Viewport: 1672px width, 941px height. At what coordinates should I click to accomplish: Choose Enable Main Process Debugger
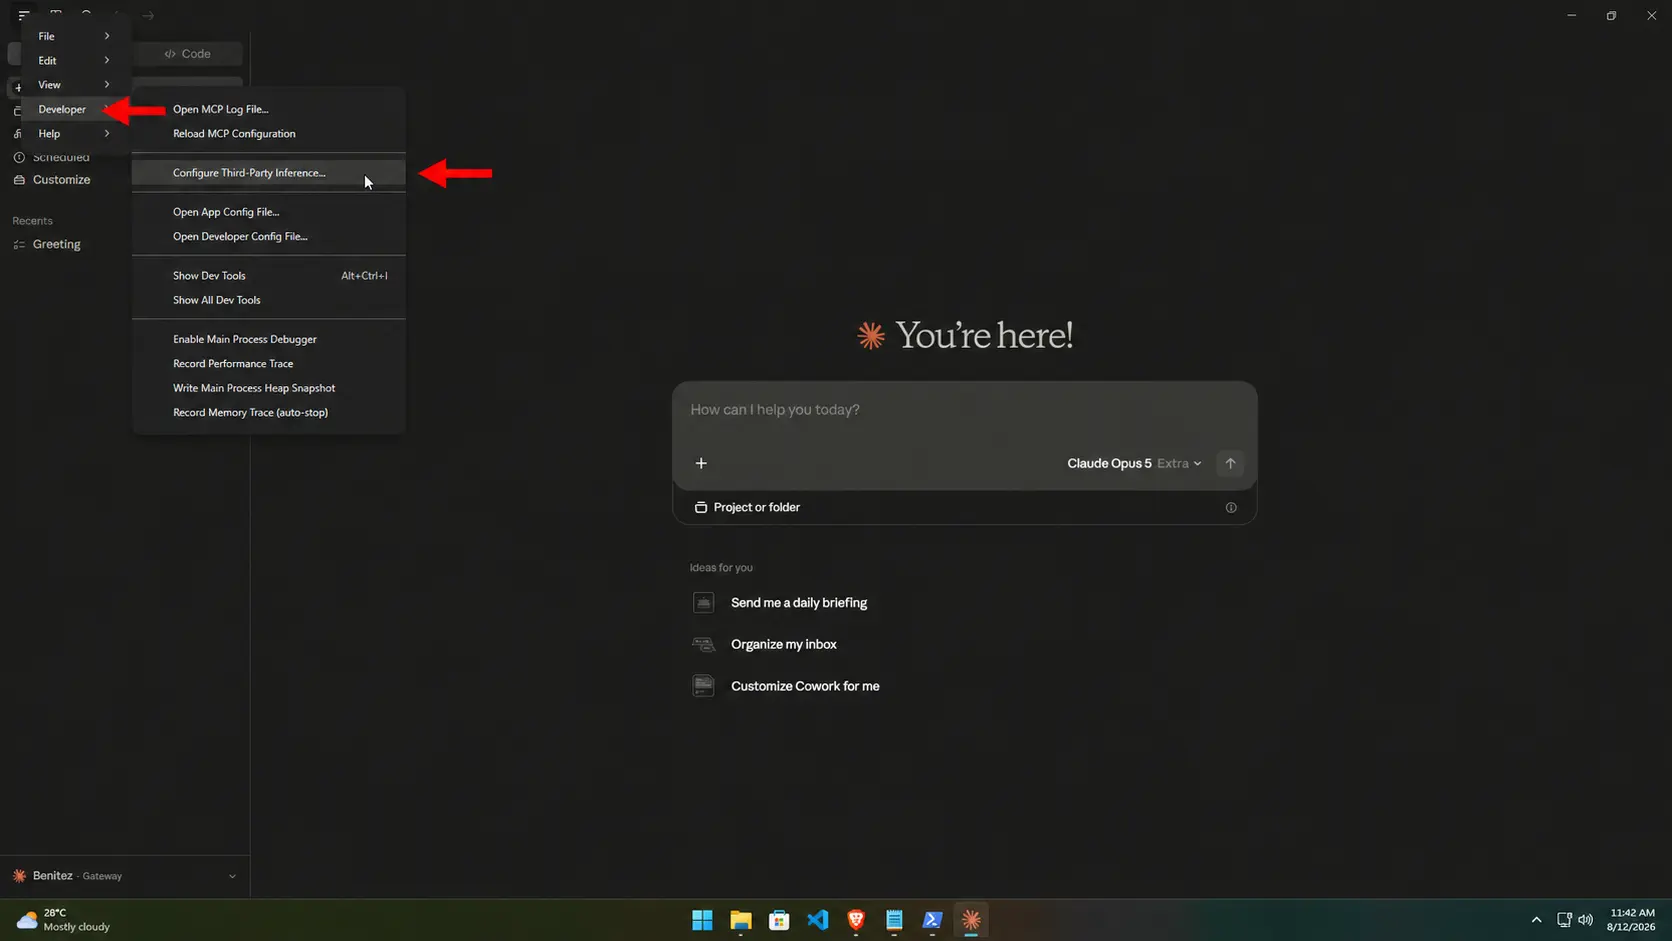pos(269,339)
